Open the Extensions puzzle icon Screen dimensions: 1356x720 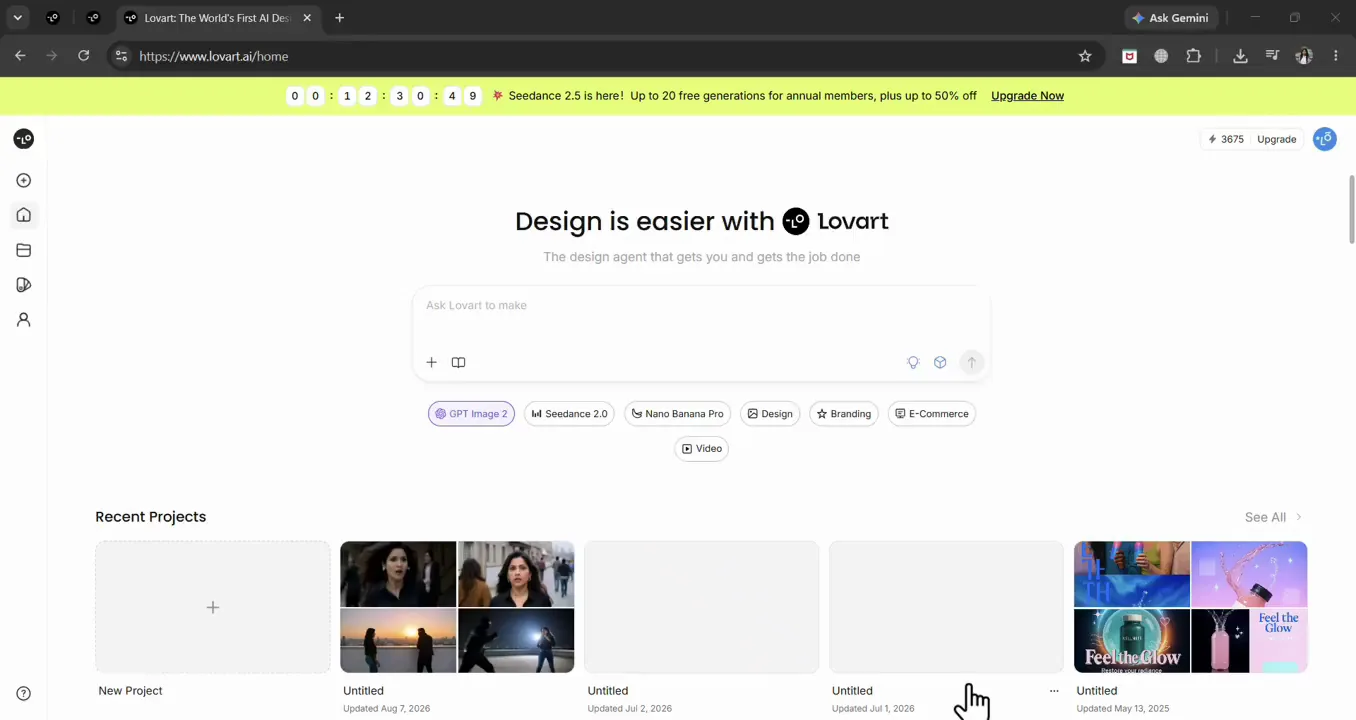1193,56
